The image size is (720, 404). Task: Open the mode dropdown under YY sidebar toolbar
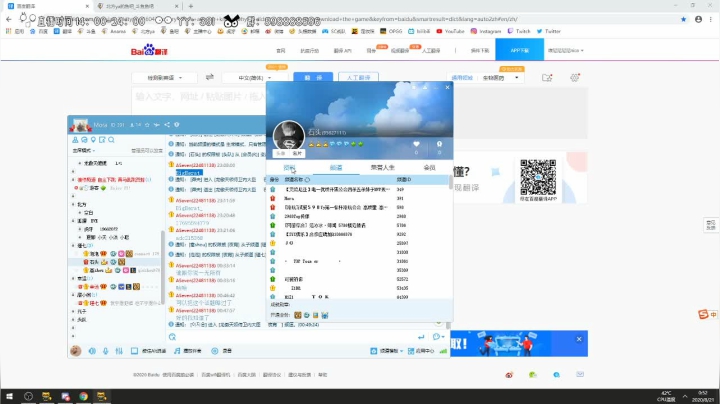(84, 151)
